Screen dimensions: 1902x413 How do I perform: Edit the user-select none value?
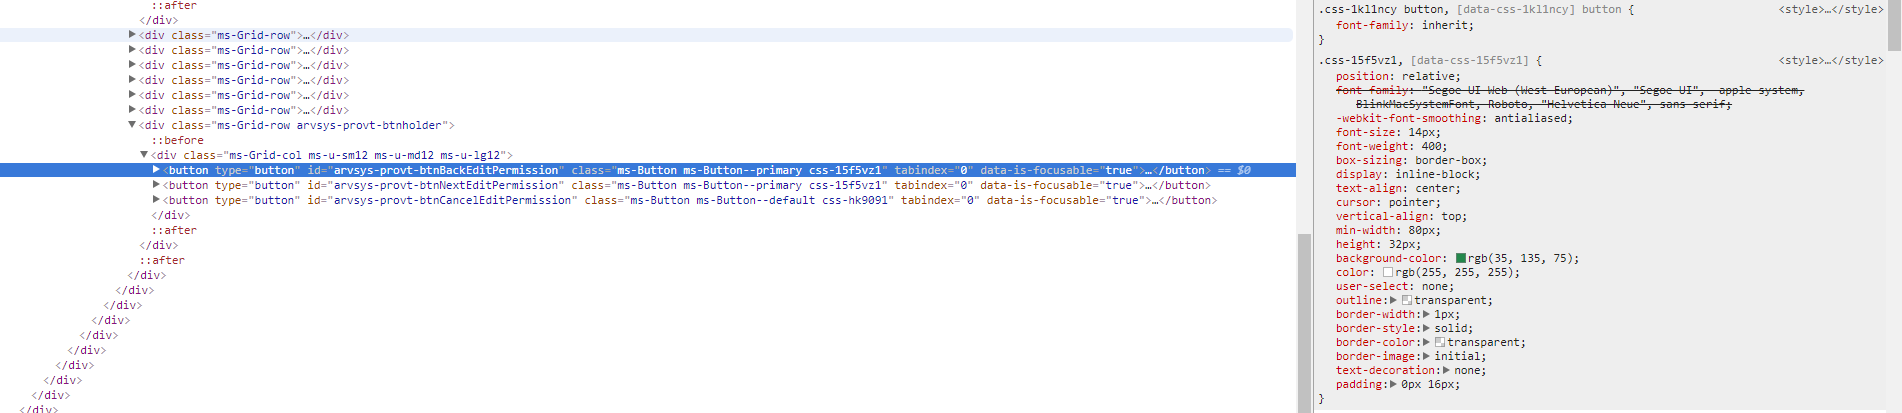point(1435,286)
